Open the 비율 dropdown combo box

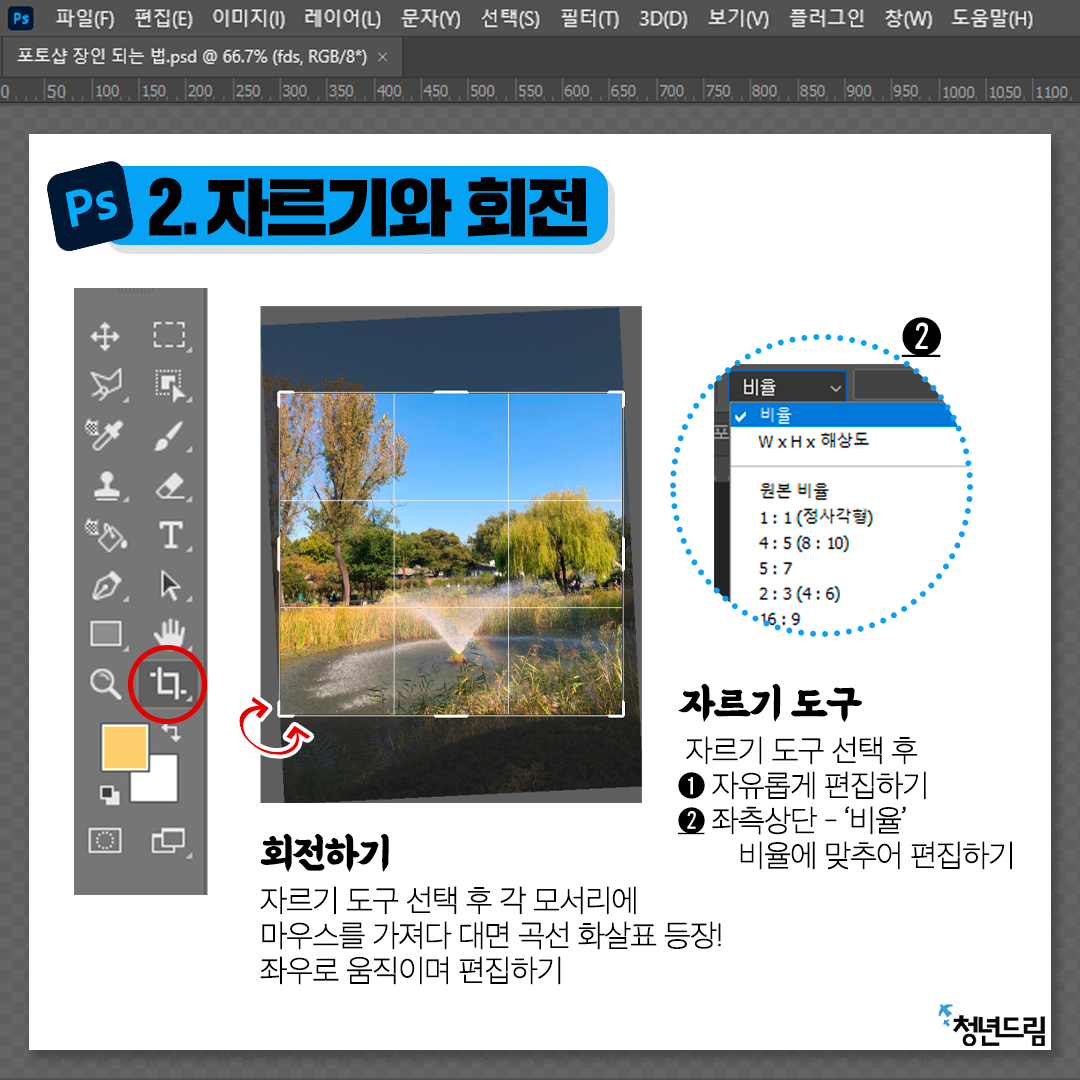(787, 387)
